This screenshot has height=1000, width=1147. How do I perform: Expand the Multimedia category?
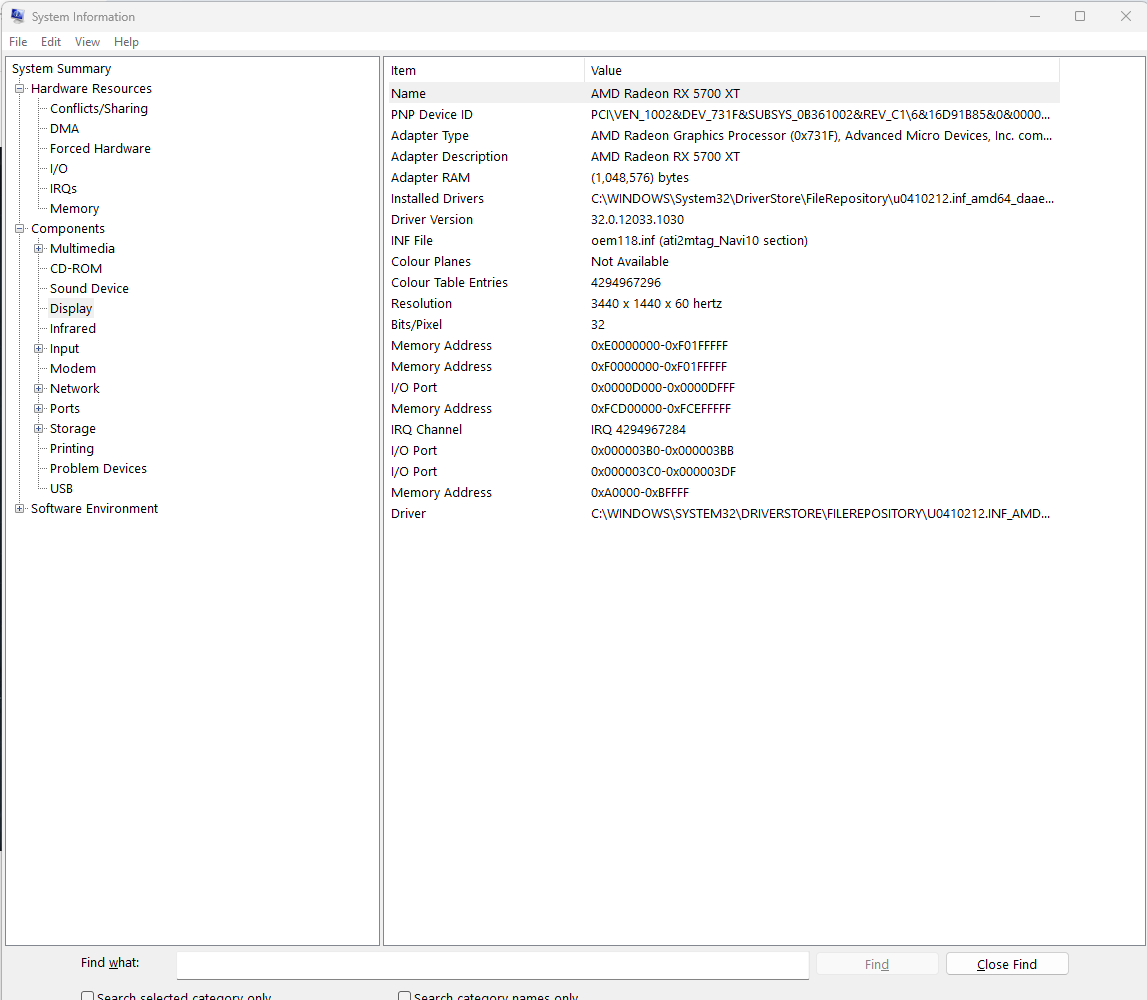click(39, 249)
